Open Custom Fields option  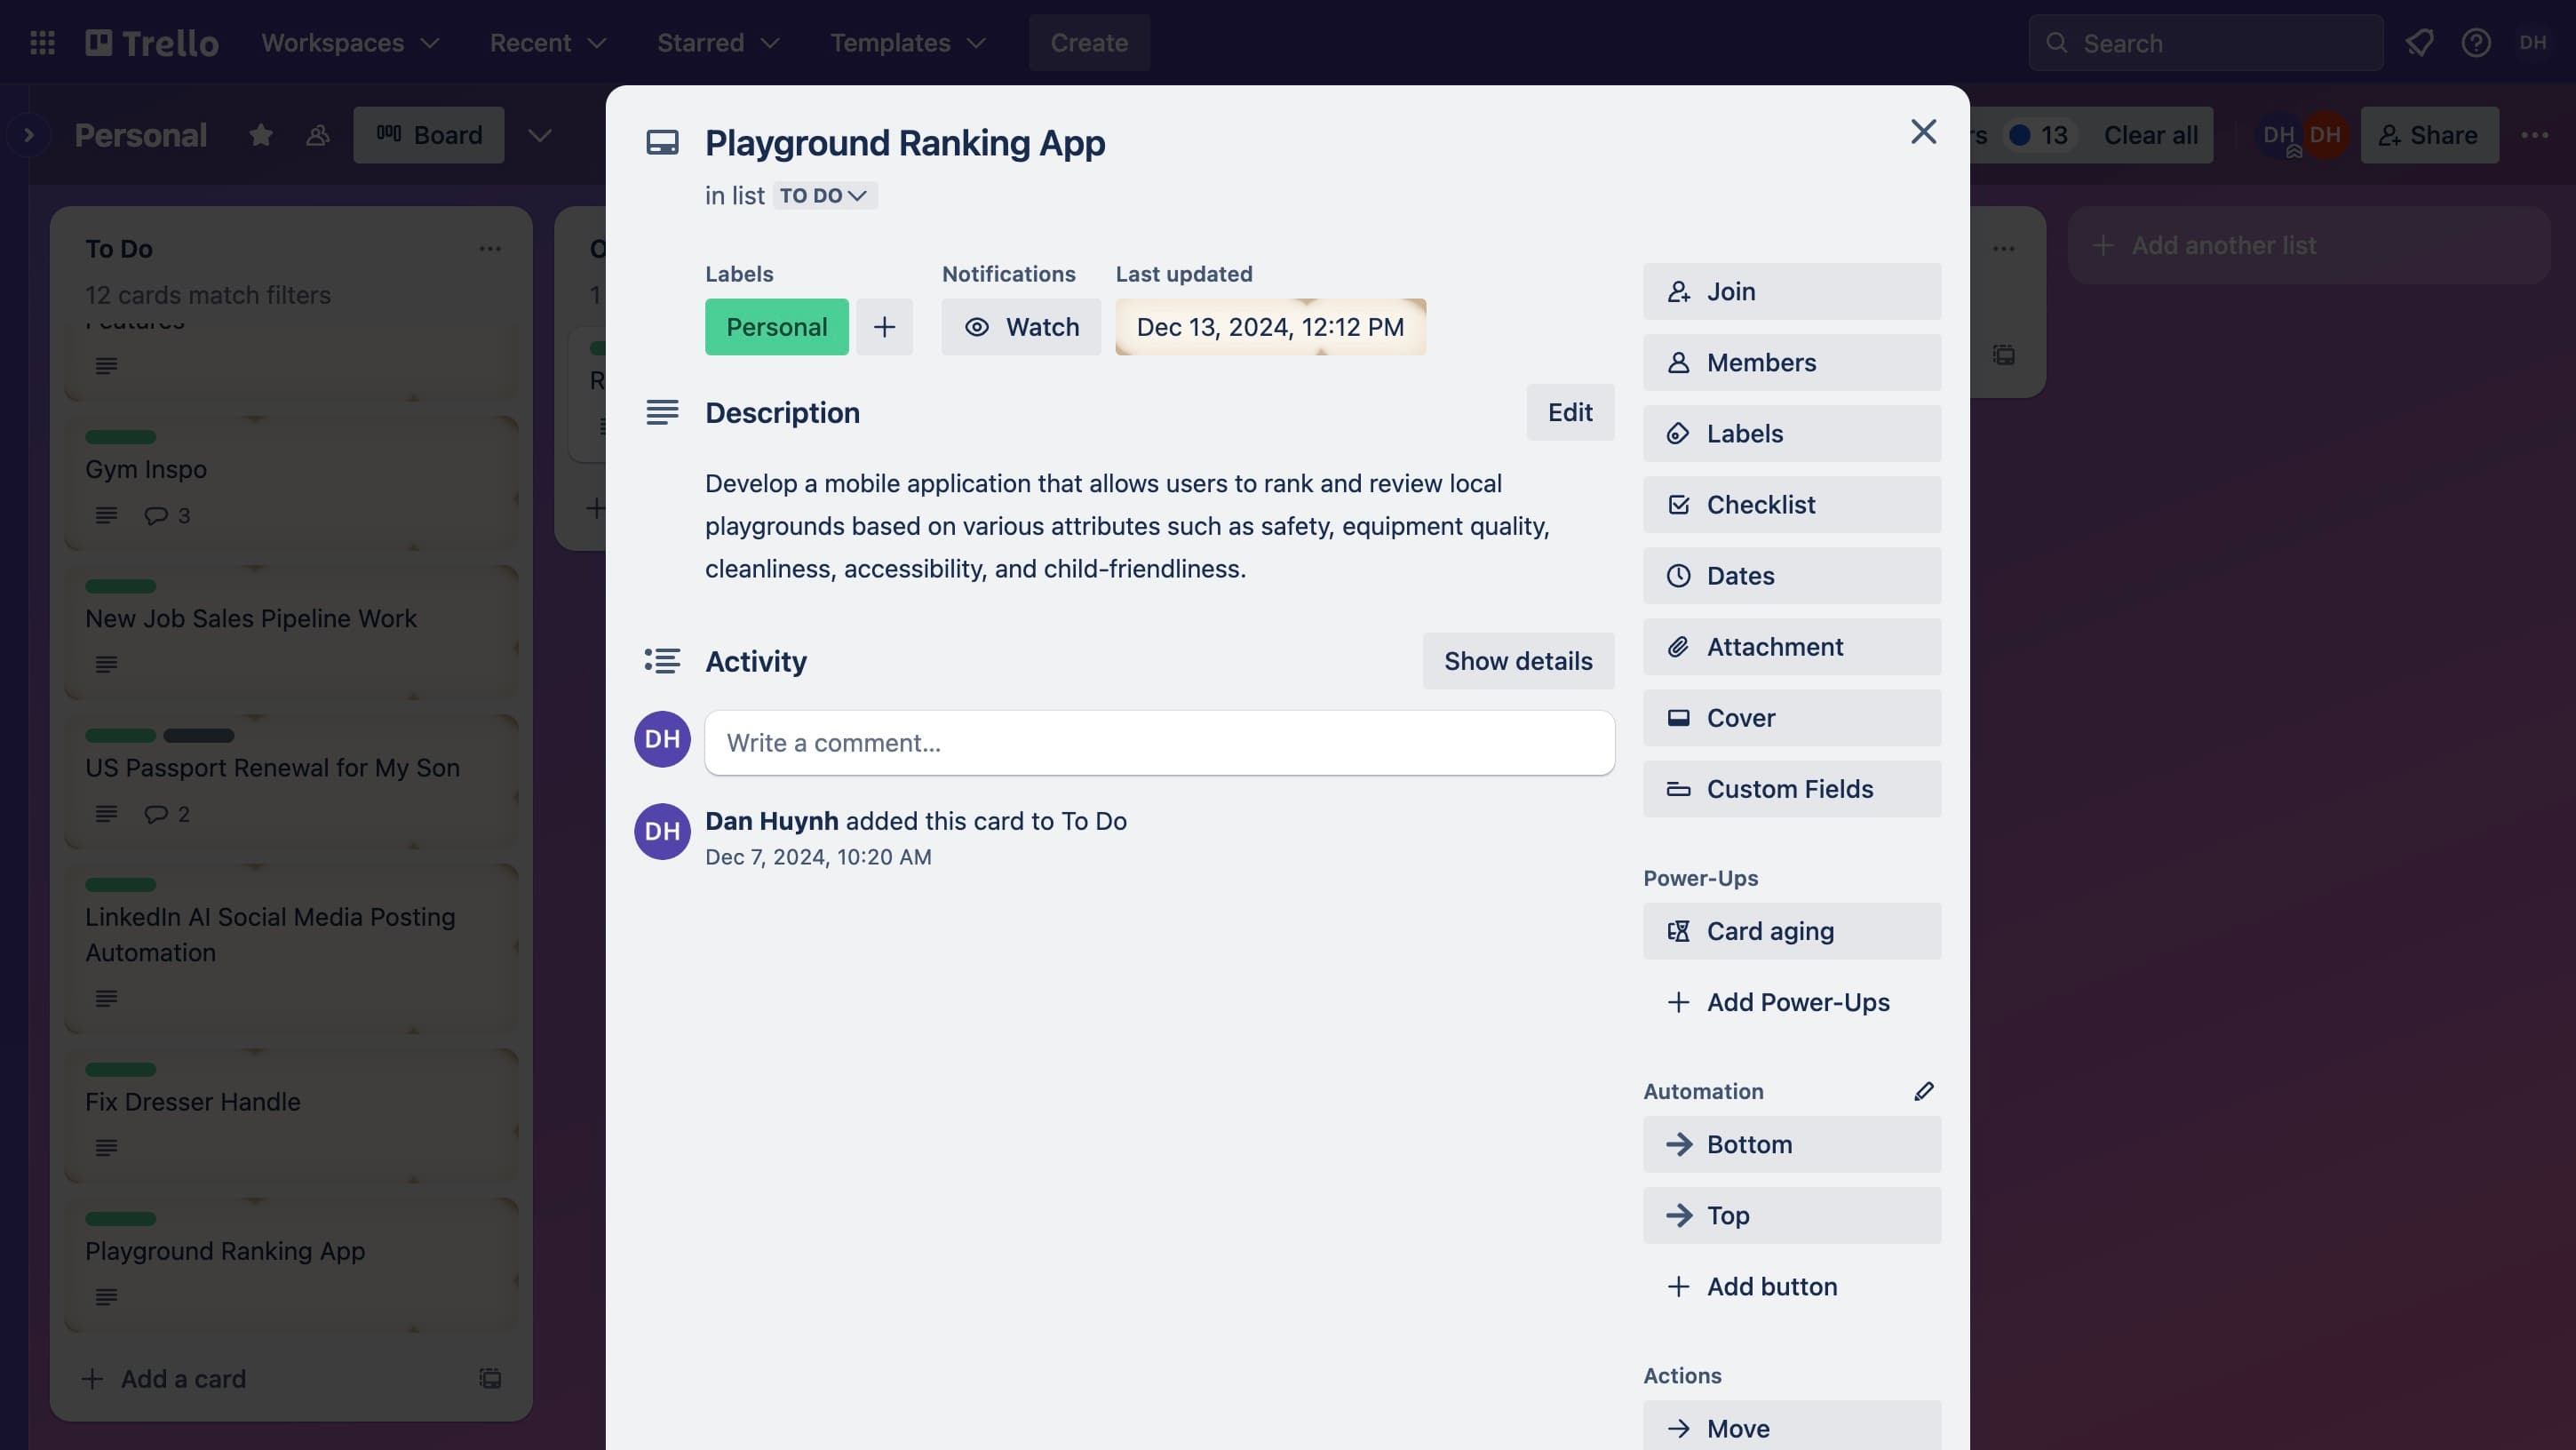click(x=1792, y=789)
